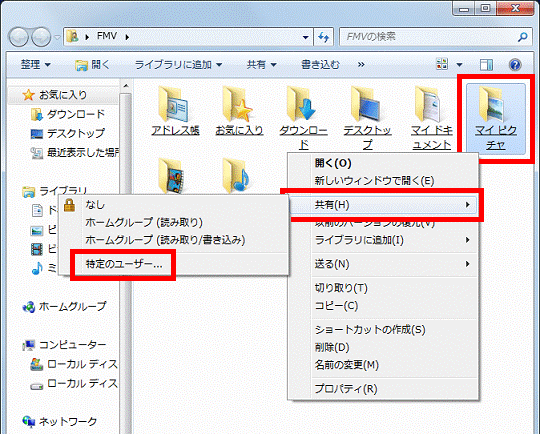
Task: Click the navigation pane scroll-up arrow
Action: pyautogui.click(x=126, y=85)
